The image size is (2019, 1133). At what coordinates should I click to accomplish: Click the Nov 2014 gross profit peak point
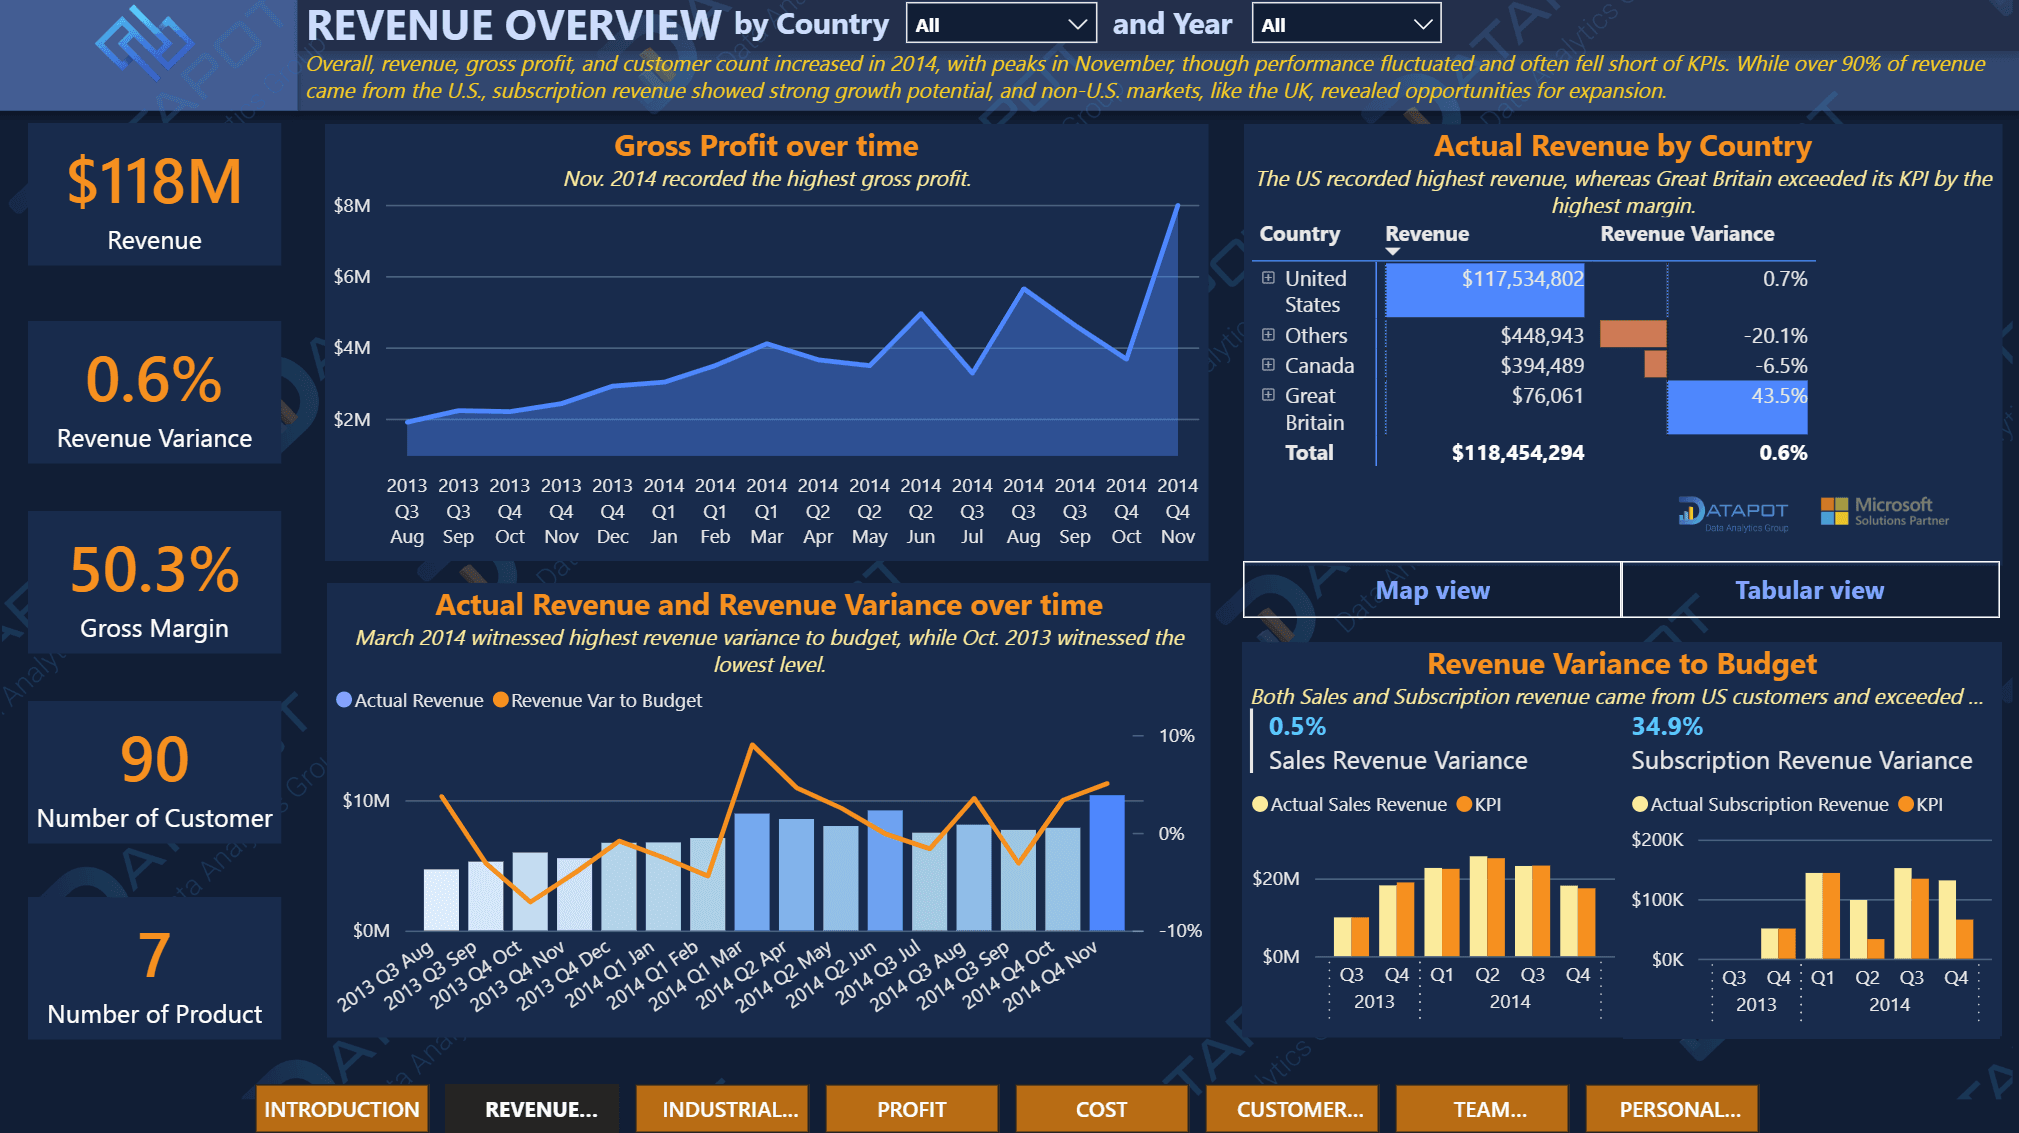(1177, 206)
